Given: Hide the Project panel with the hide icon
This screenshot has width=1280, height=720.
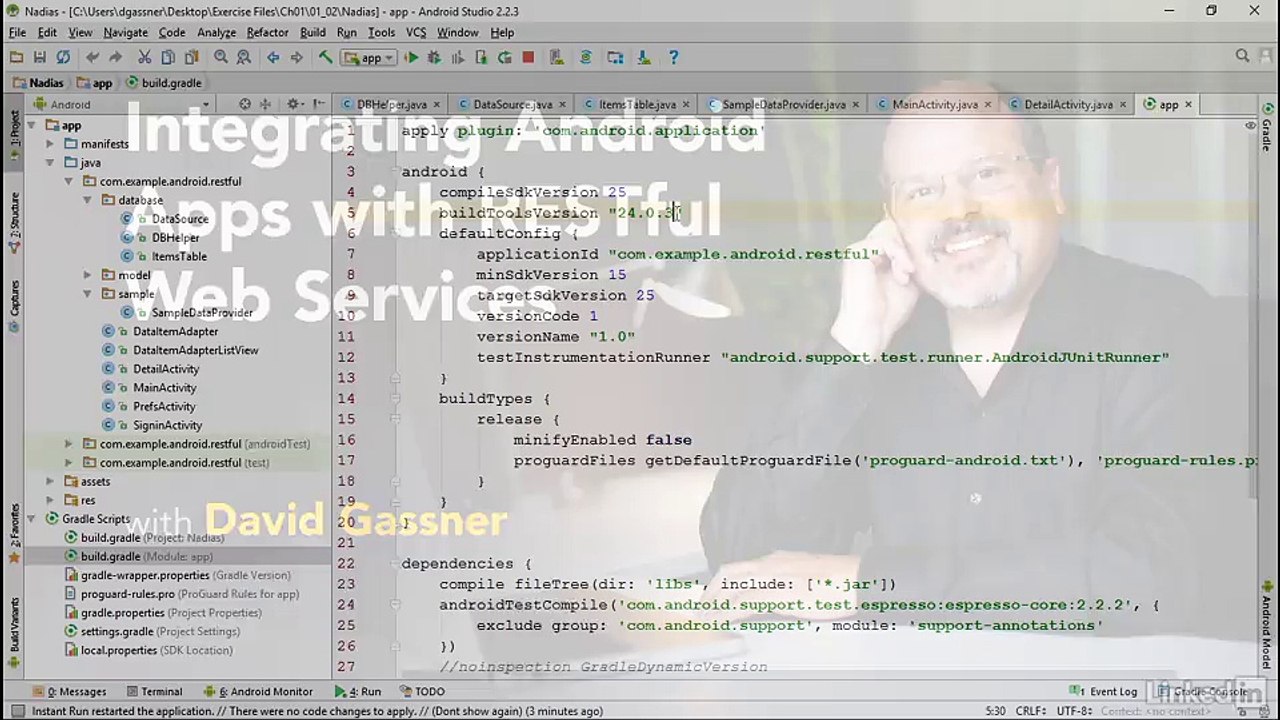Looking at the screenshot, I should tap(319, 104).
